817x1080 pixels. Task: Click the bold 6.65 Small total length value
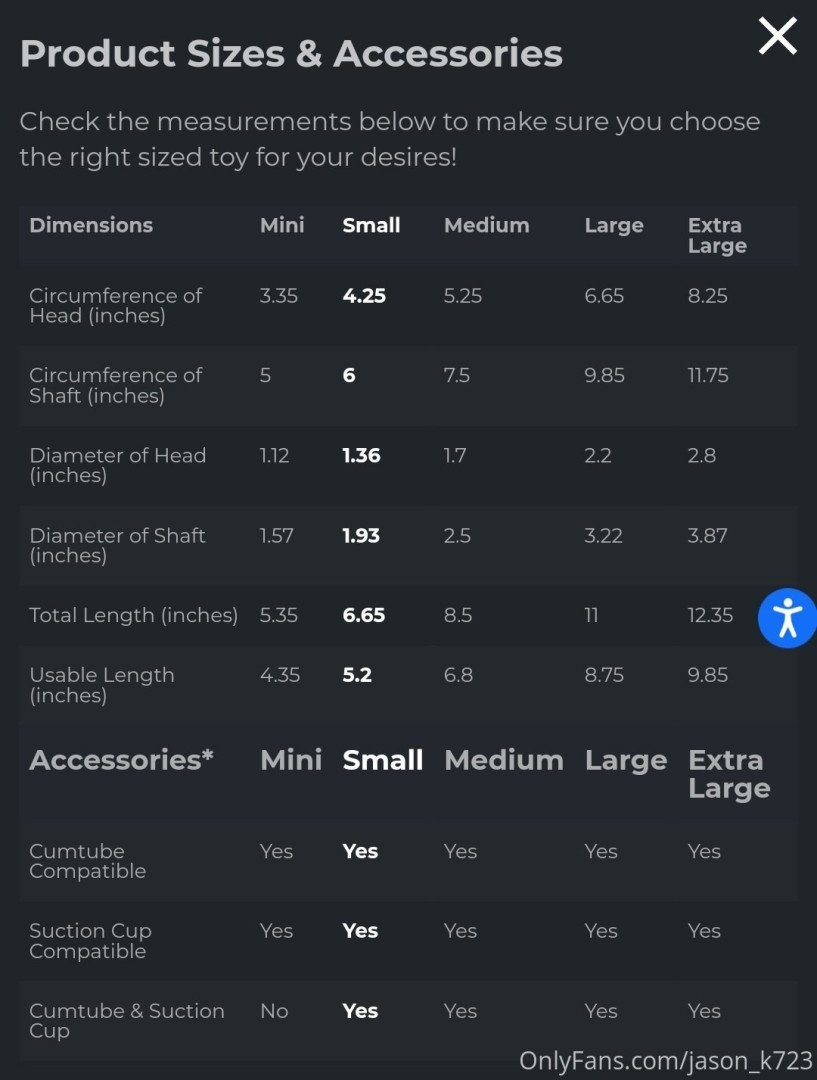point(364,616)
